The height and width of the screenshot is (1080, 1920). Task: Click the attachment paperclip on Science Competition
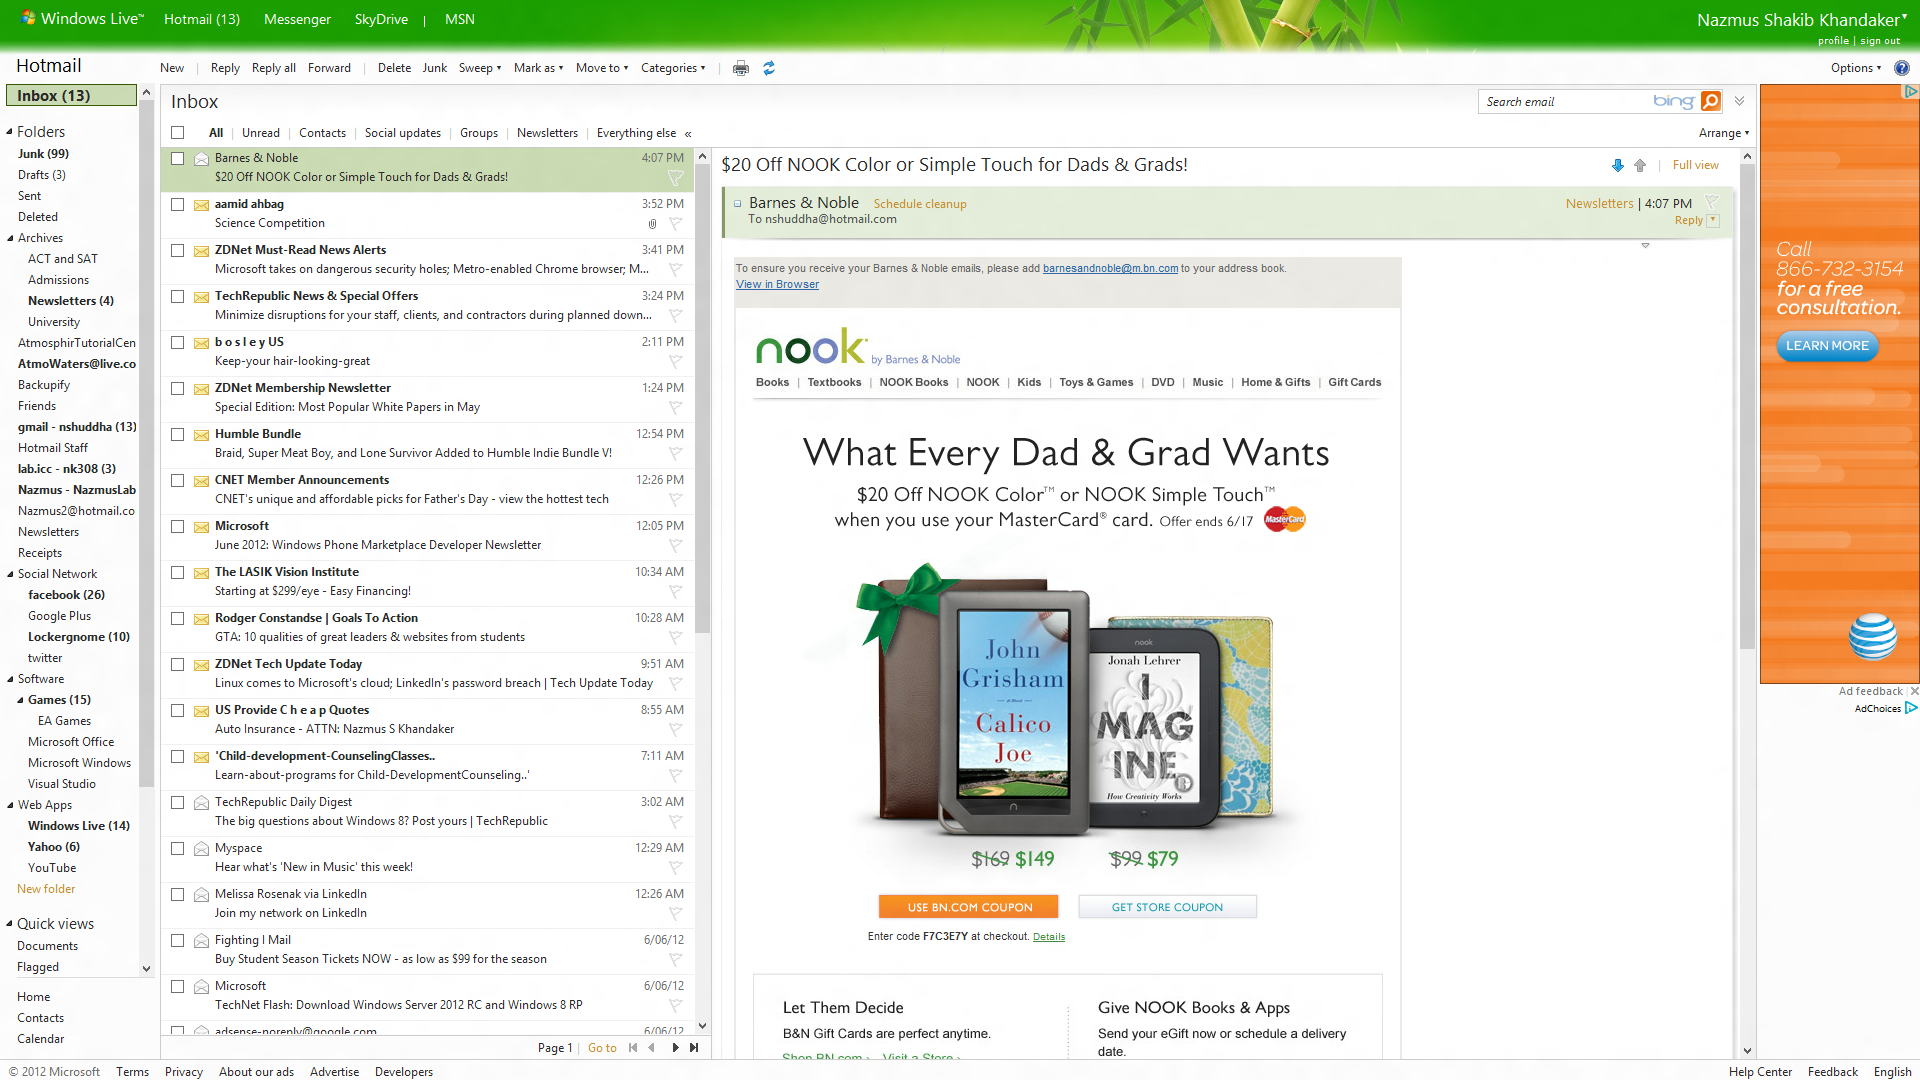coord(652,224)
